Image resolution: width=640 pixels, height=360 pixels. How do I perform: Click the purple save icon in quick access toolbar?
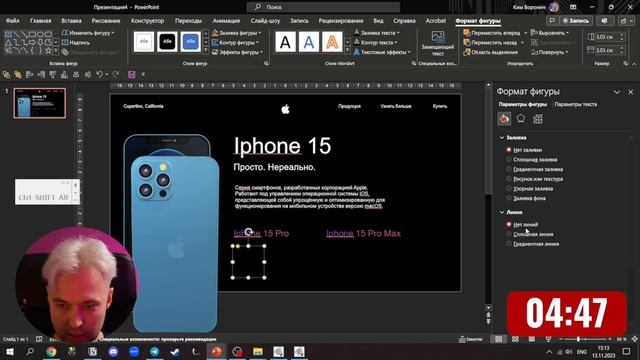click(131, 74)
